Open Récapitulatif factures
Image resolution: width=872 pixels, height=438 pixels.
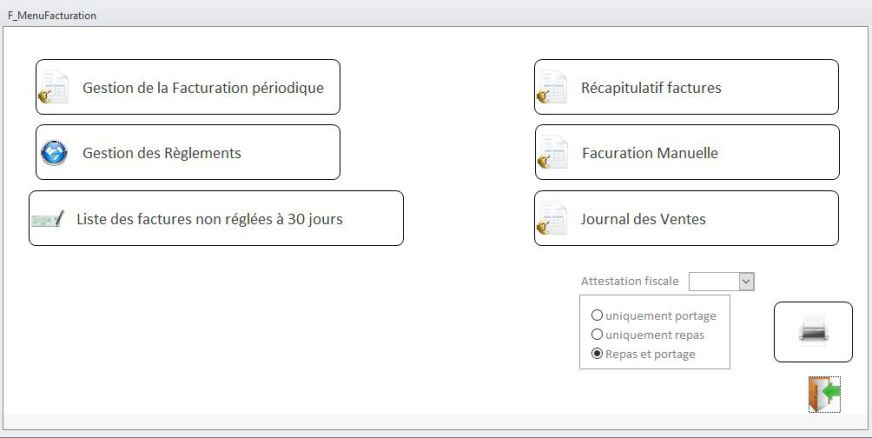point(651,88)
